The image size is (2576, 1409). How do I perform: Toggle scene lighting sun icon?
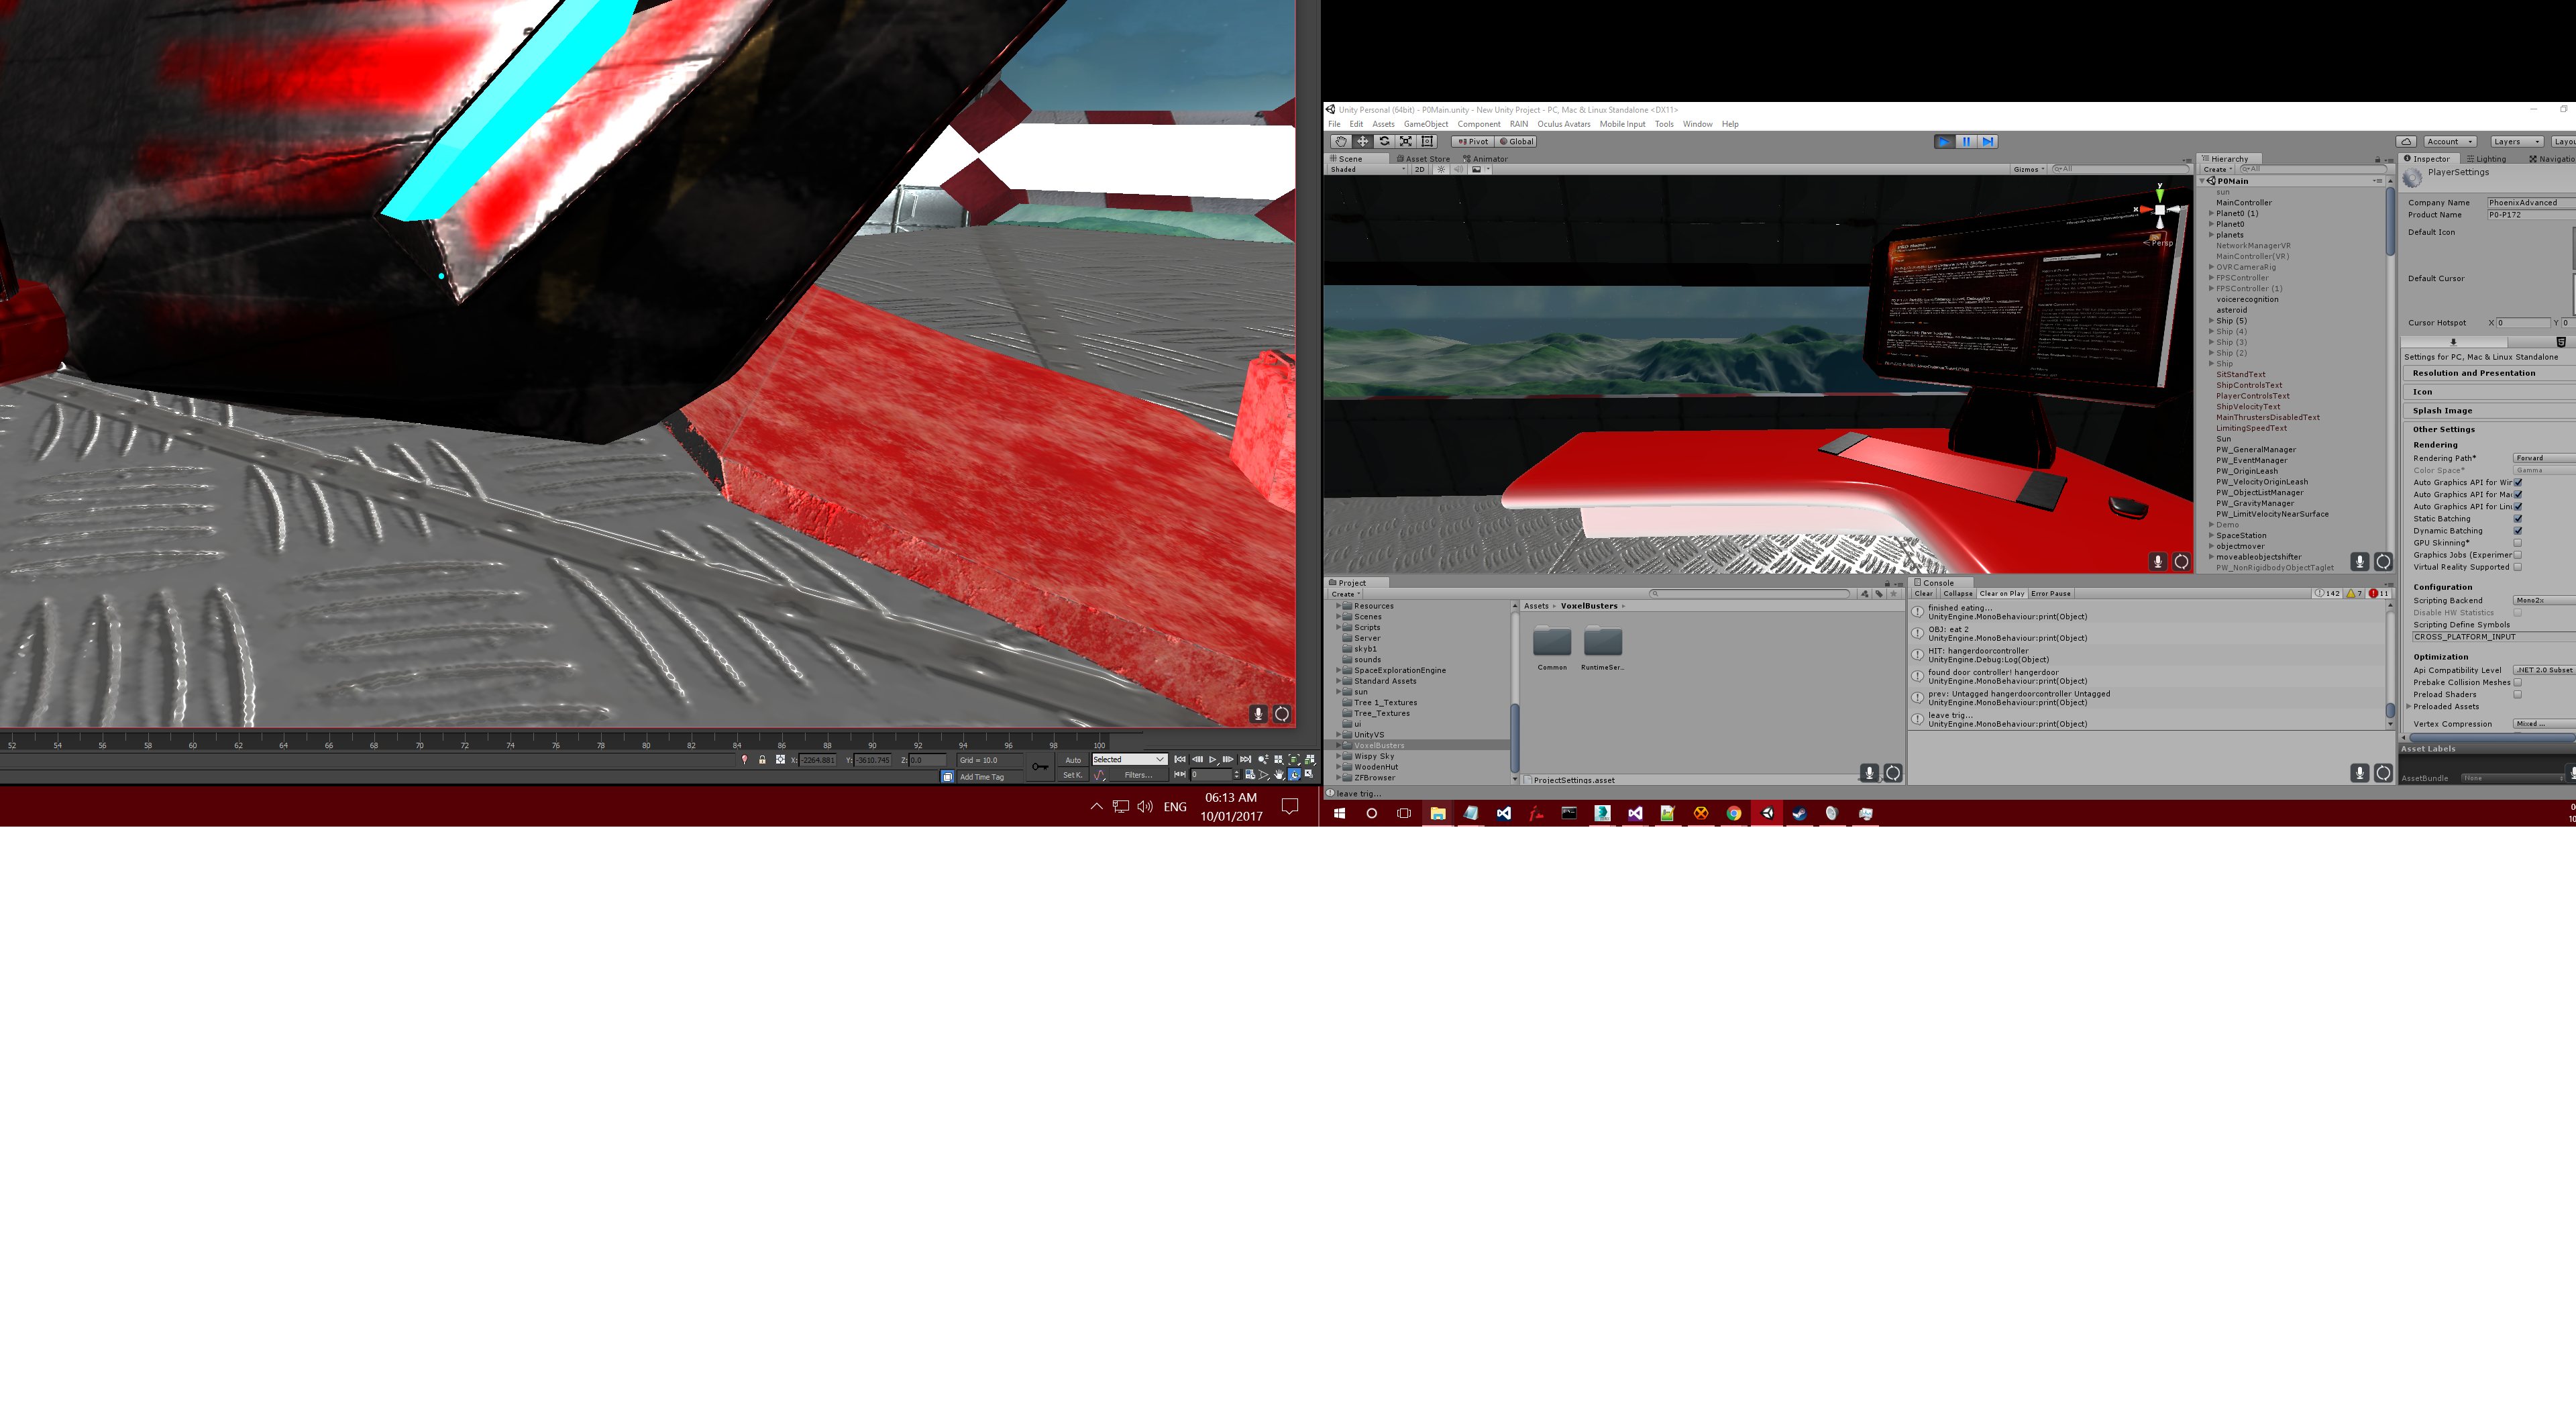pos(1441,169)
